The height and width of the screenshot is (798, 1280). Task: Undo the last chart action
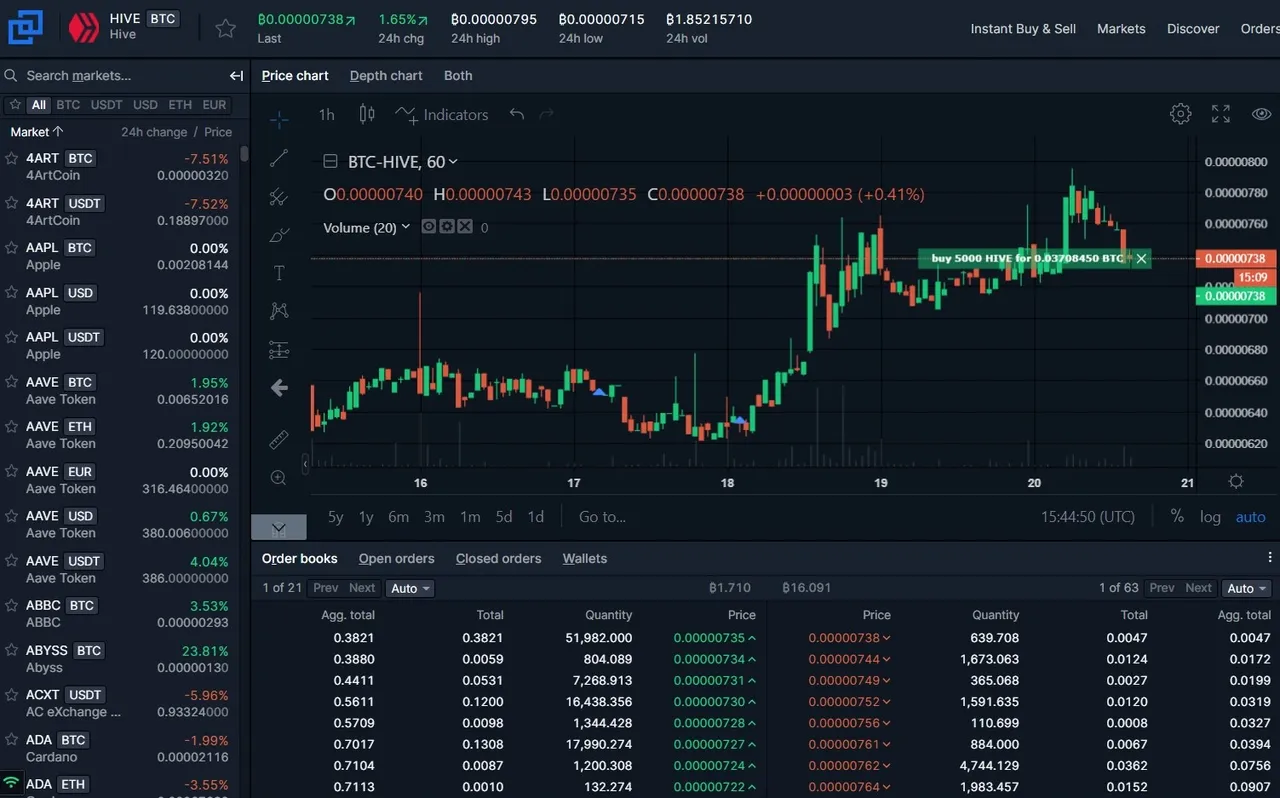pyautogui.click(x=516, y=114)
